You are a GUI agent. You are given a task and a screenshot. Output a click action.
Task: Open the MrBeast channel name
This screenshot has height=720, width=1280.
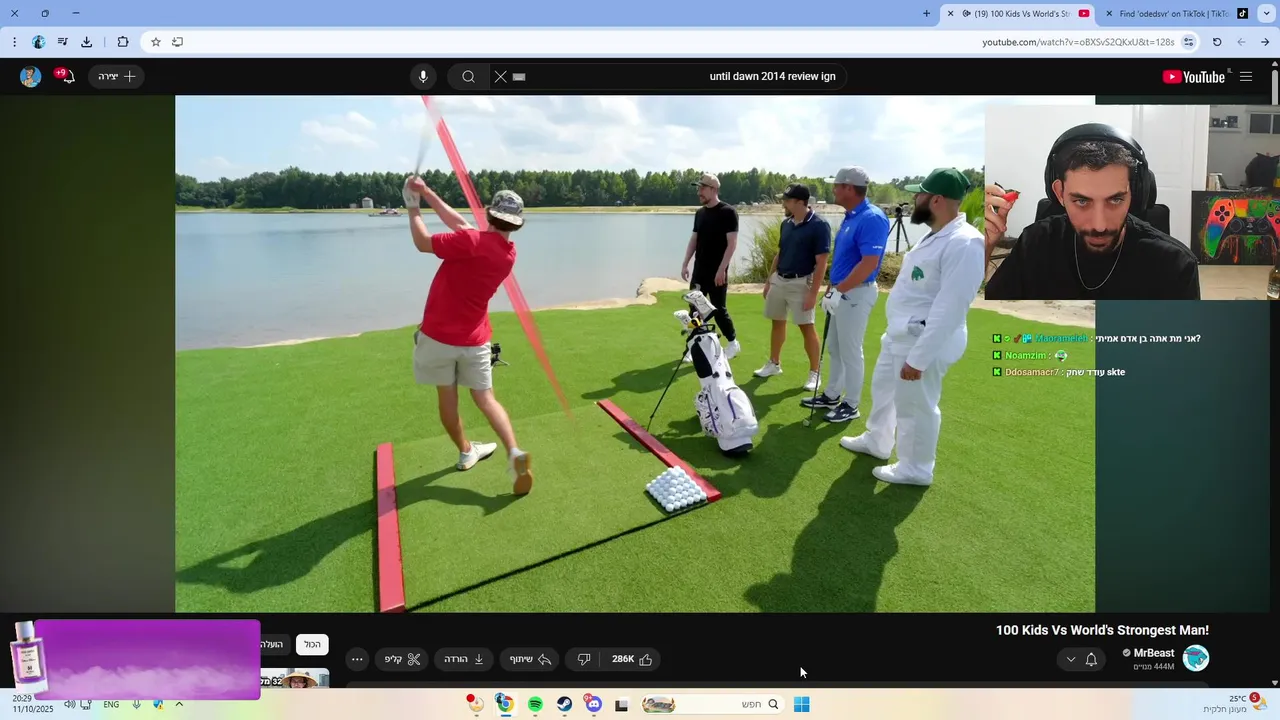(1154, 653)
